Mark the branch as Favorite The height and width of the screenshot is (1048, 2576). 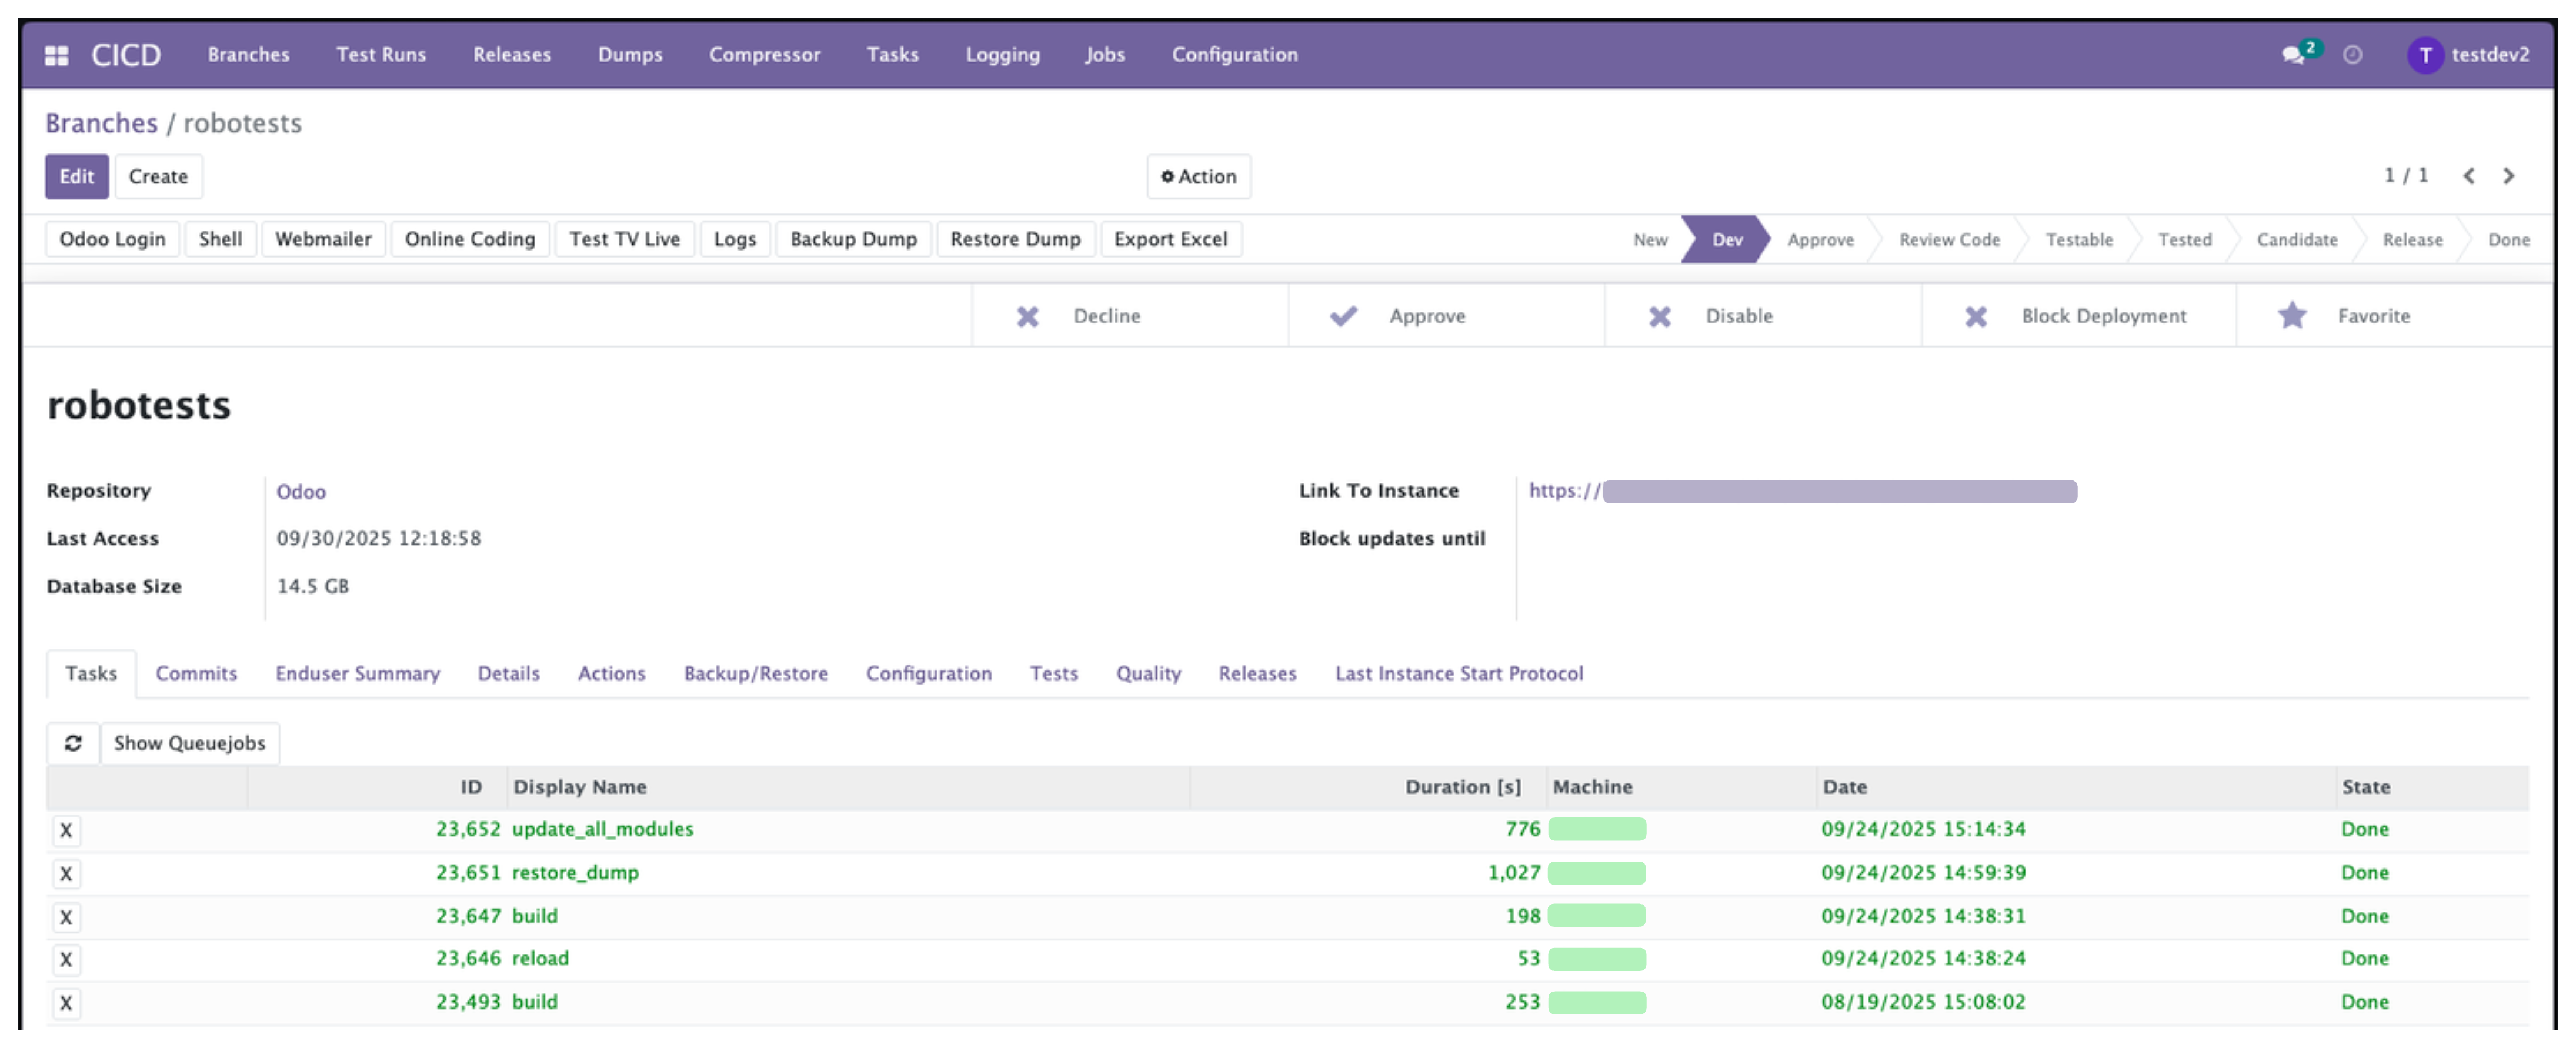[2394, 316]
